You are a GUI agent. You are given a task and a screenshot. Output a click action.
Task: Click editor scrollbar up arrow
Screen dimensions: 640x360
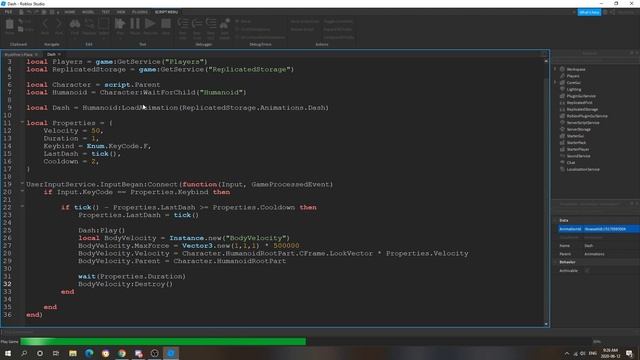point(546,61)
